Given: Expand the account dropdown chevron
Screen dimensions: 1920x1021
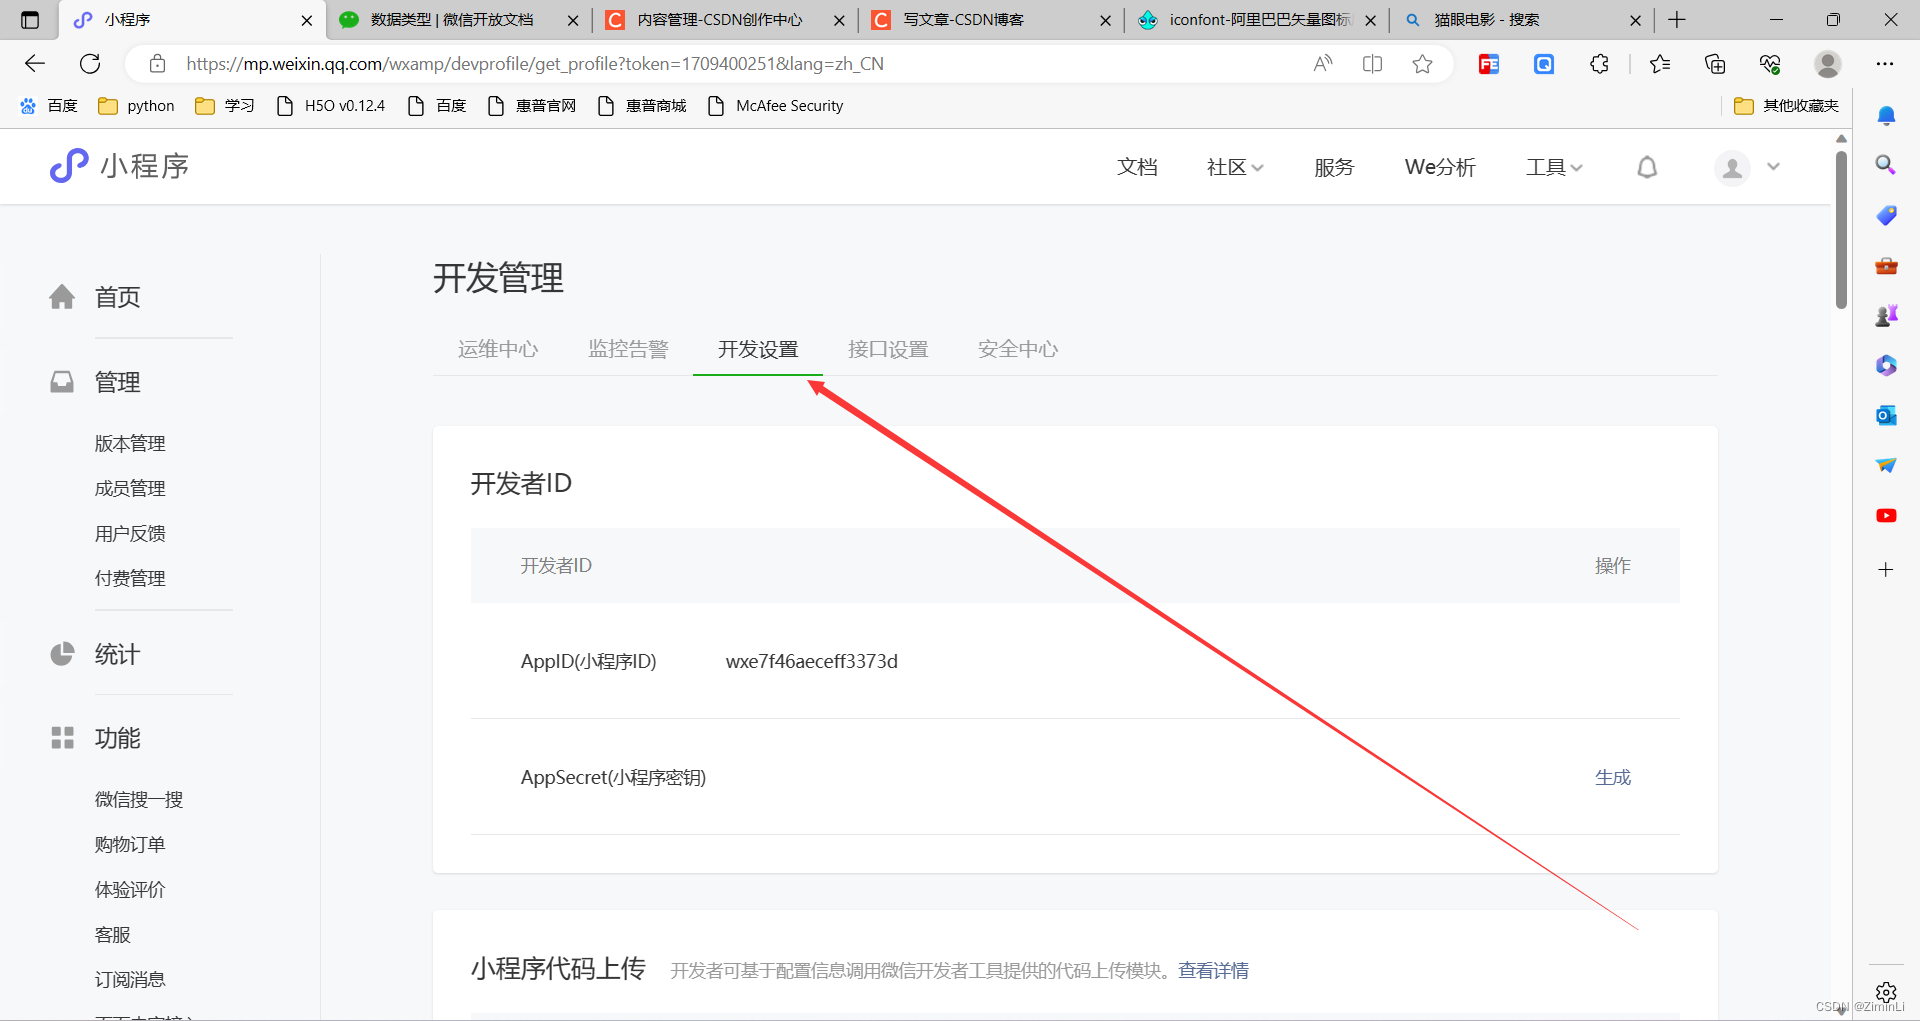Looking at the screenshot, I should (1773, 167).
